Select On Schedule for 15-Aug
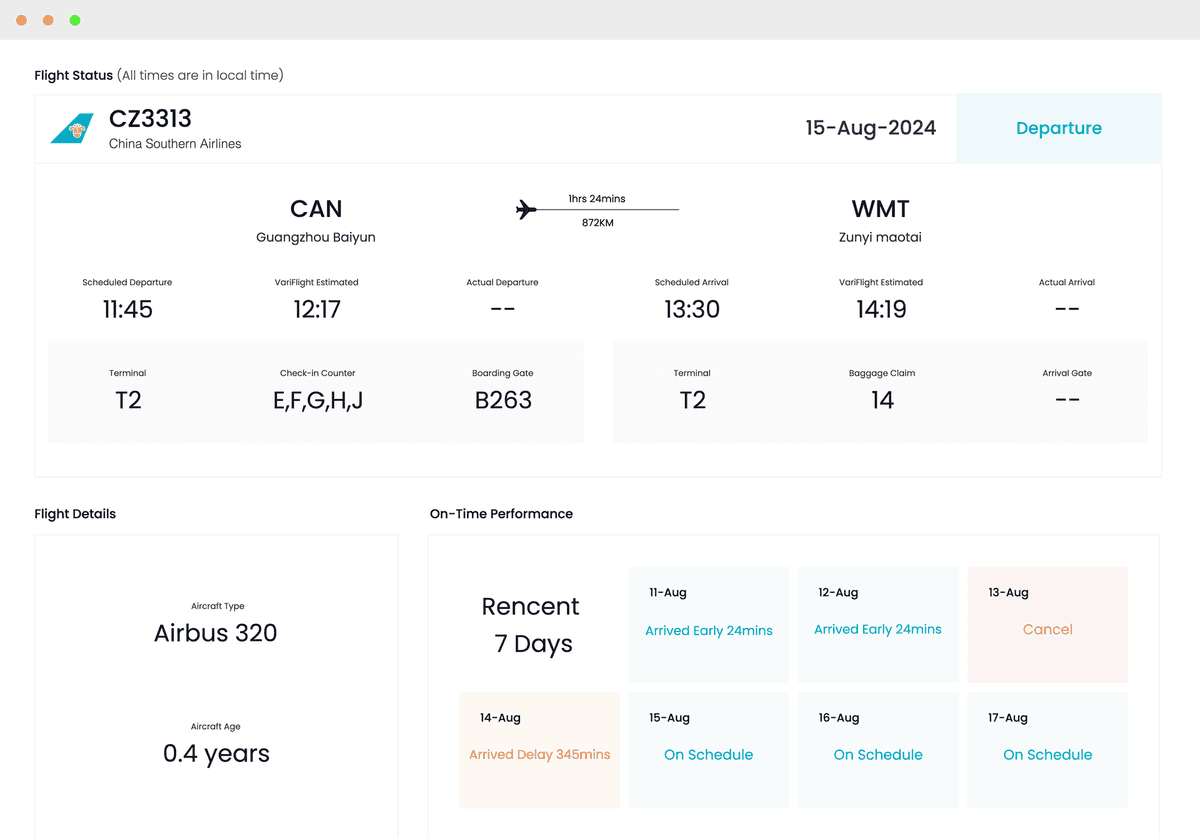The width and height of the screenshot is (1200, 838). click(708, 754)
